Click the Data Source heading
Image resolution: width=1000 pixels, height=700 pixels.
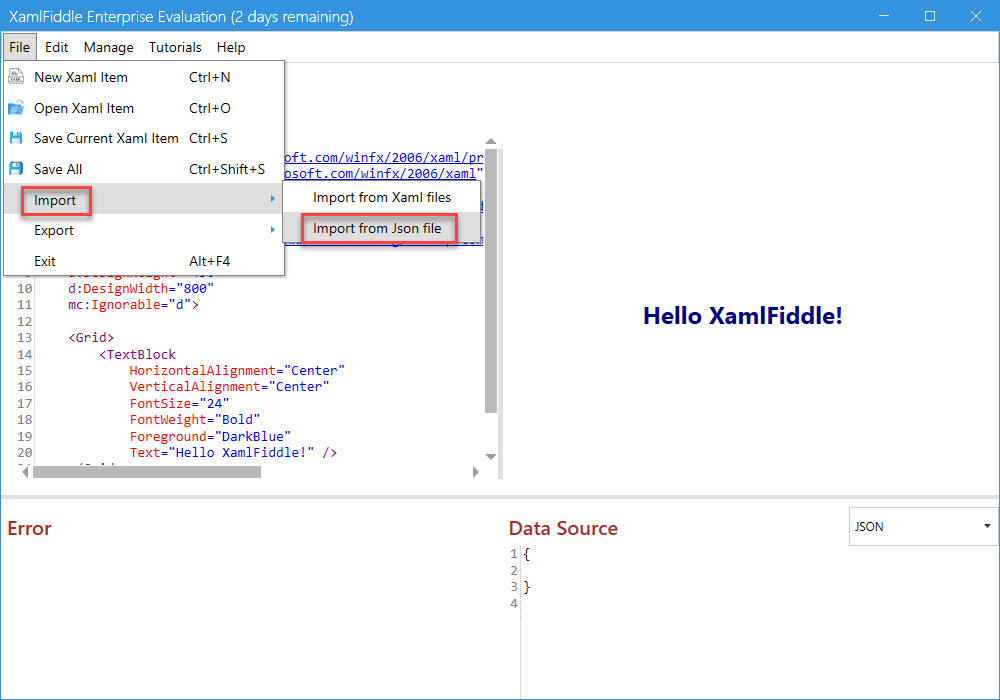tap(563, 528)
